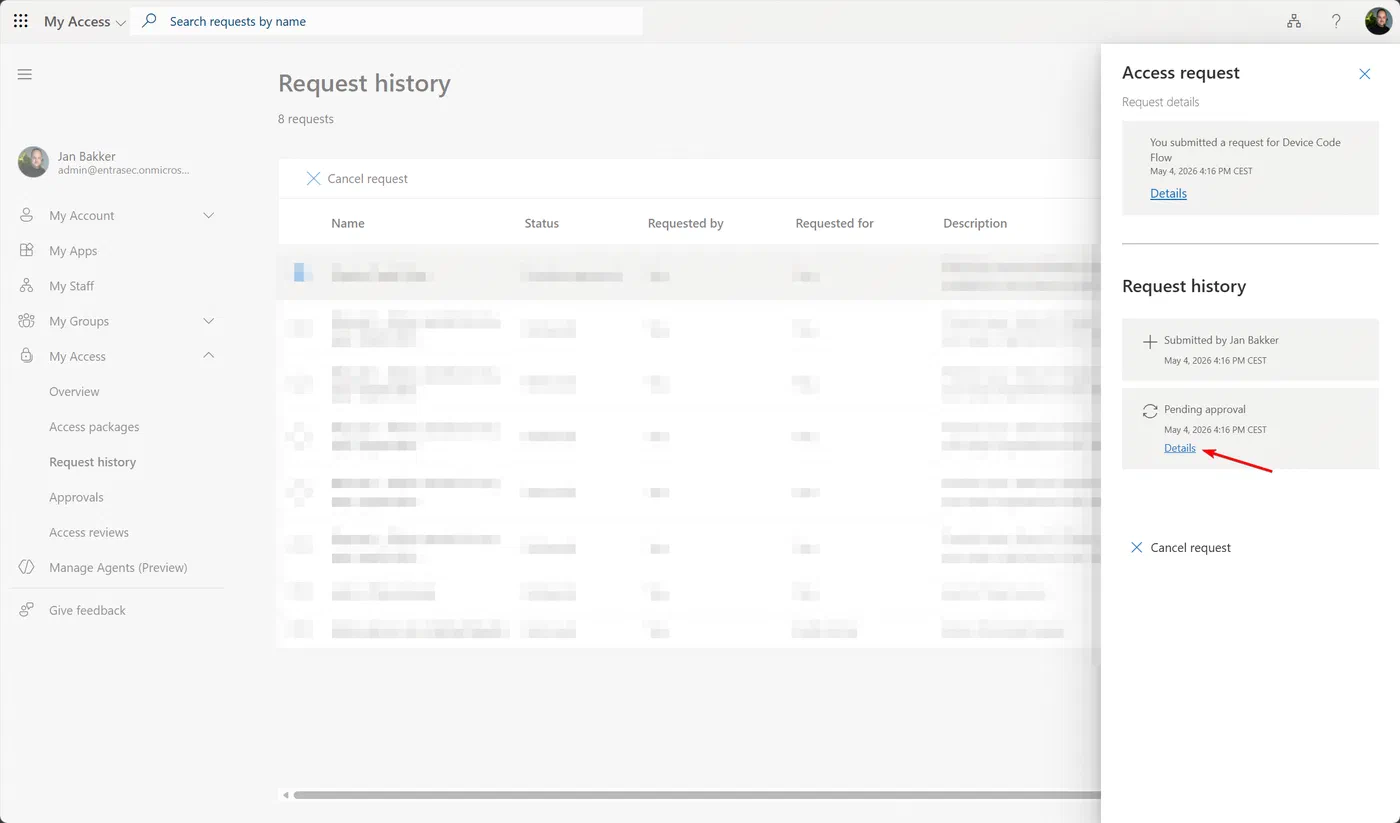The width and height of the screenshot is (1400, 823).
Task: Click Jan Bakker's sidebar avatar
Action: click(x=33, y=162)
